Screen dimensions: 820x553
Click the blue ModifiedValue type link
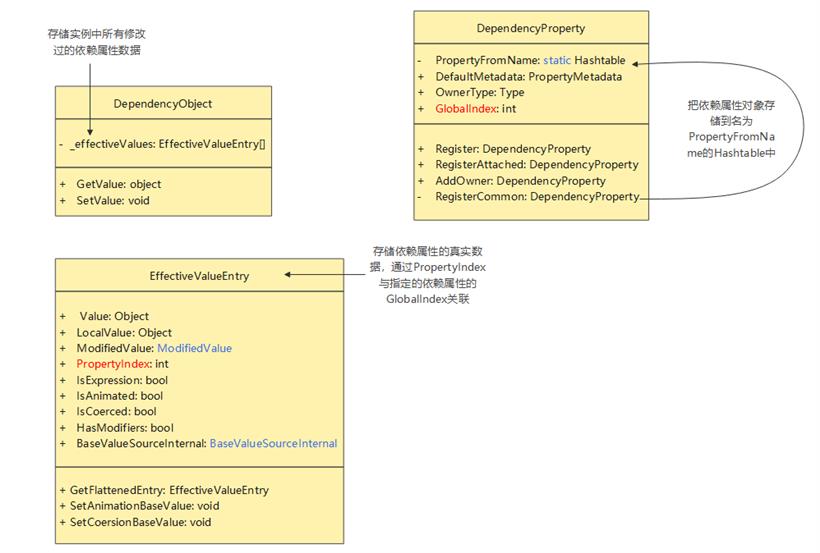pyautogui.click(x=195, y=348)
